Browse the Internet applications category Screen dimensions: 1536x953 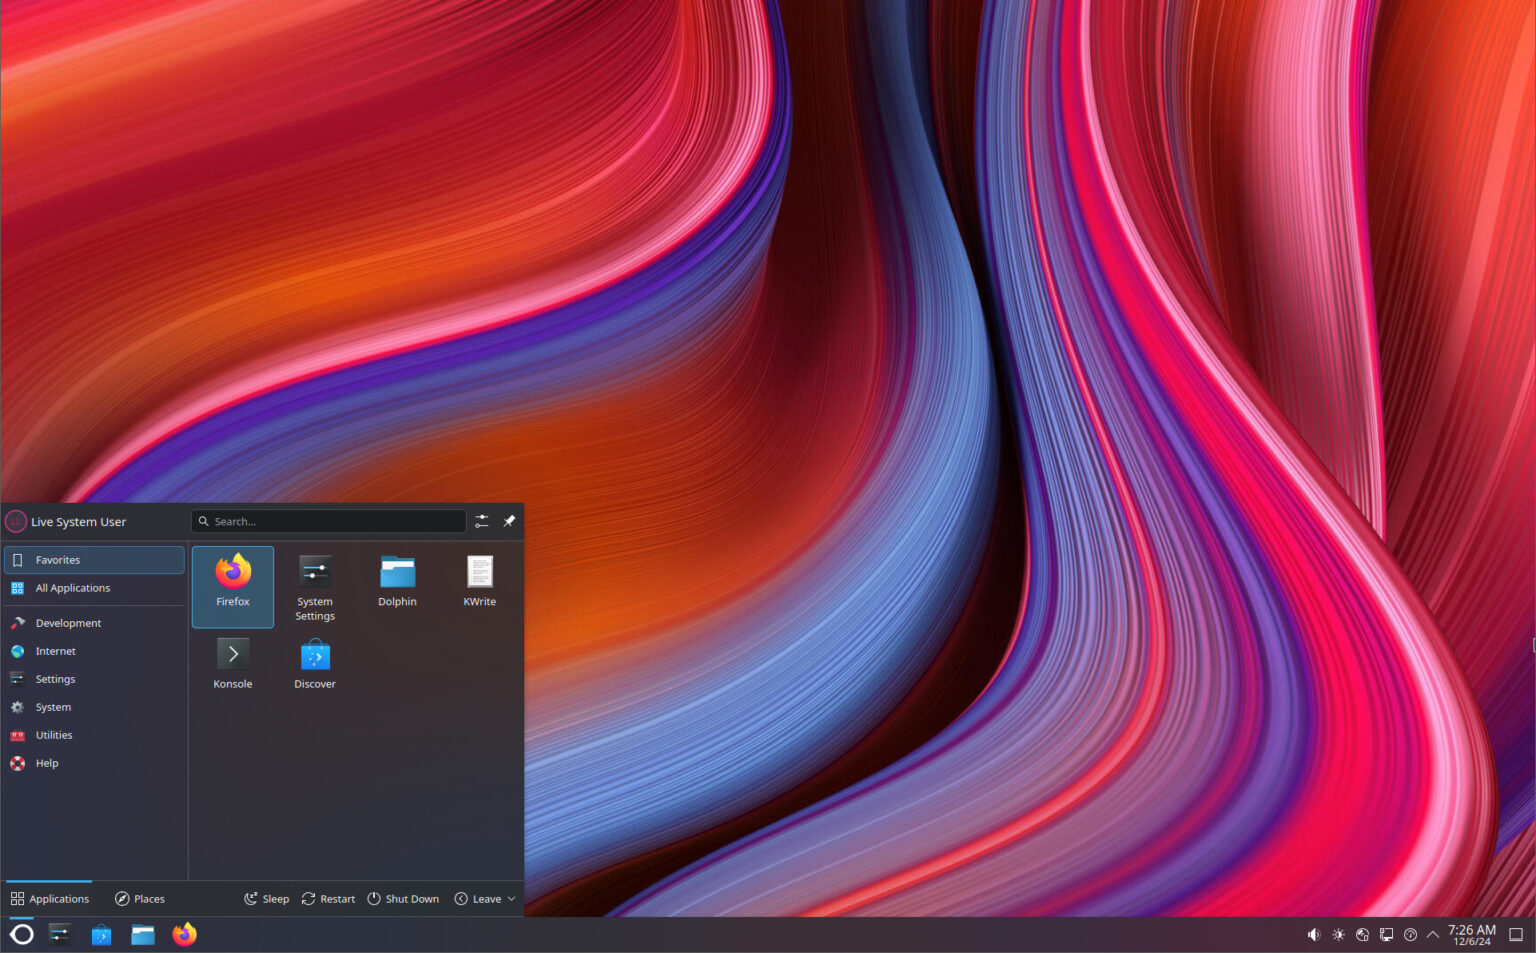point(55,650)
